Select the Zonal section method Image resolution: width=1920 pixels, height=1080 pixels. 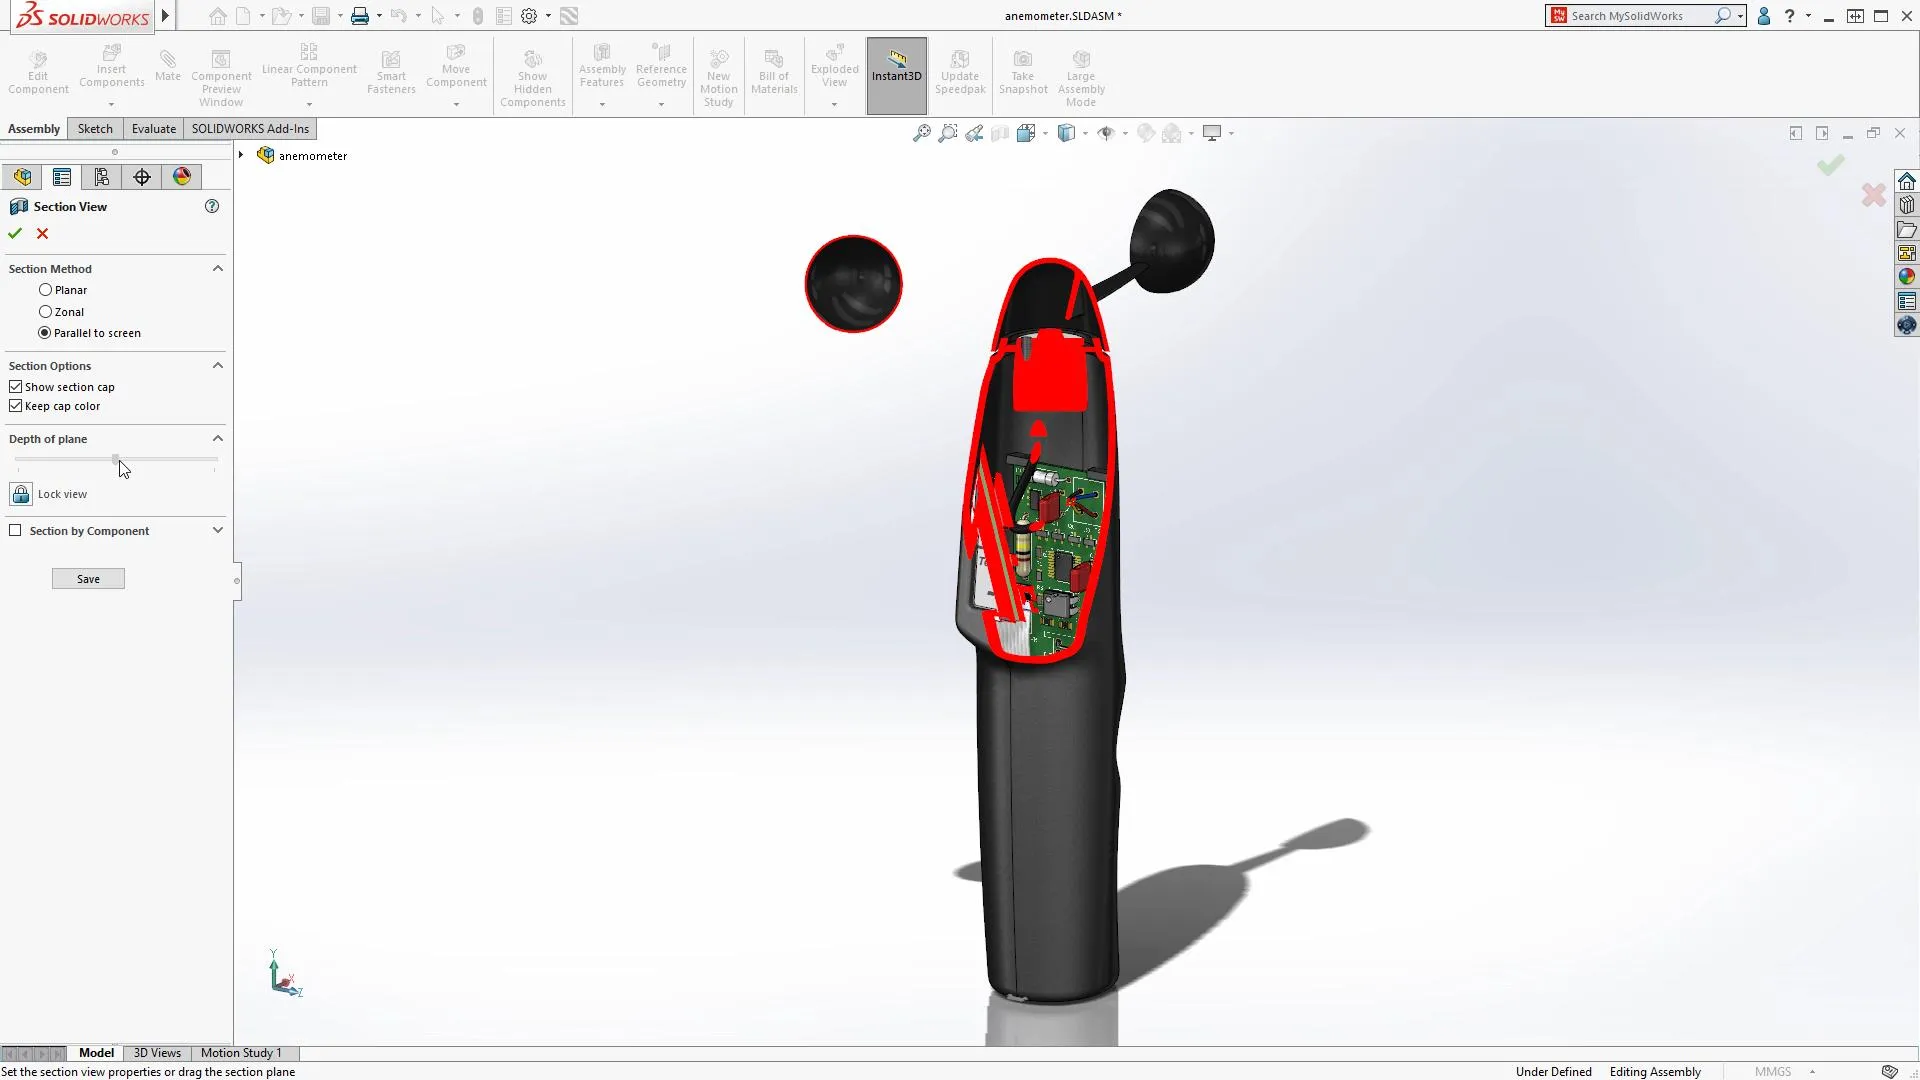(x=45, y=312)
